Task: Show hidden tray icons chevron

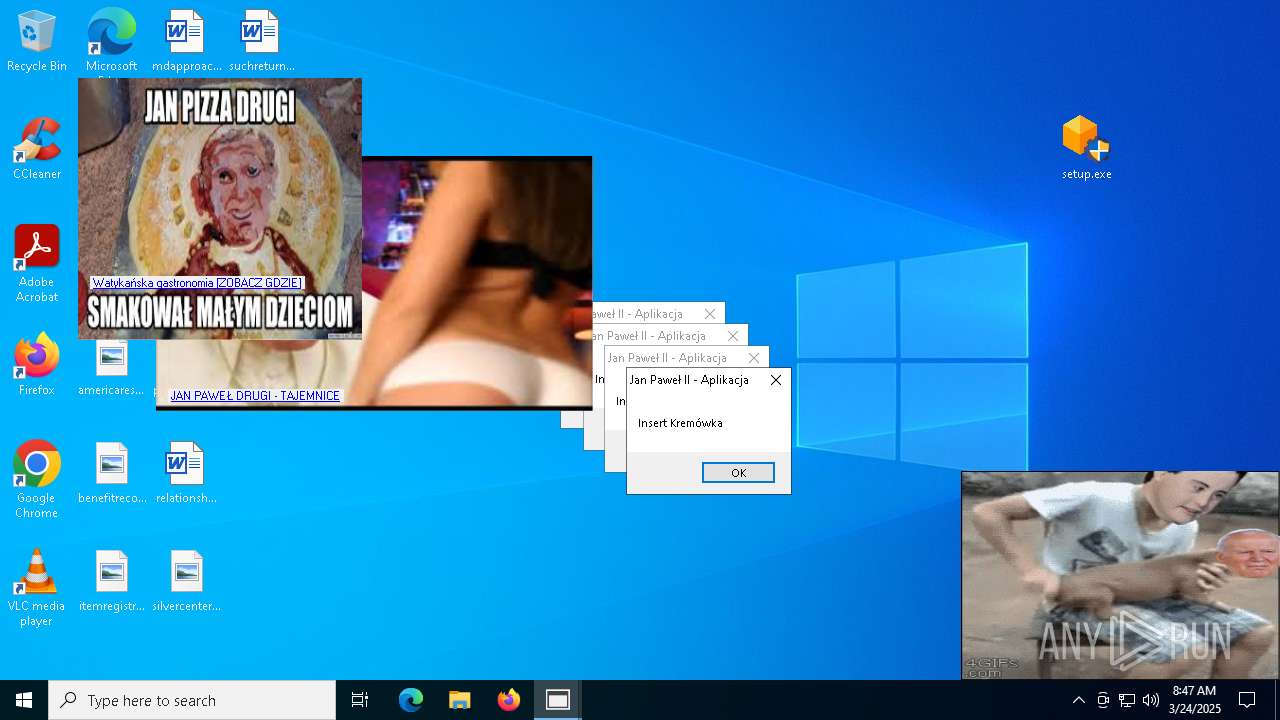Action: (x=1078, y=700)
